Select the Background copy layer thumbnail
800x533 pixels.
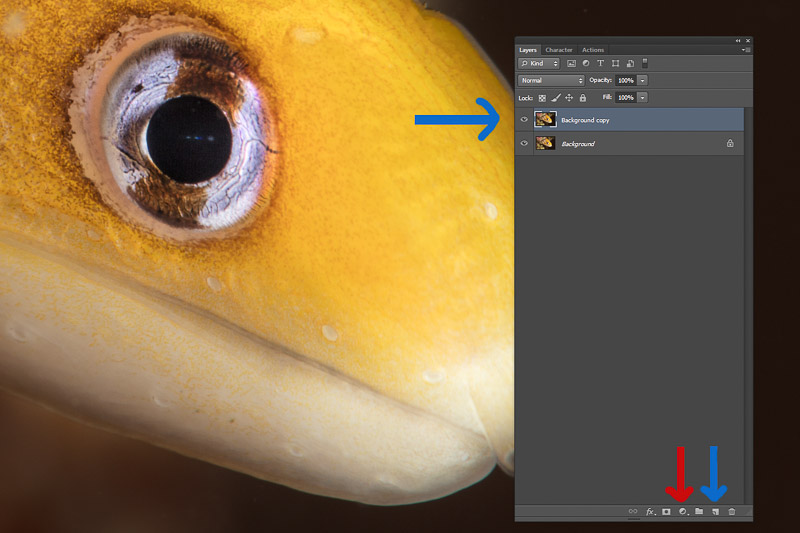tap(545, 120)
